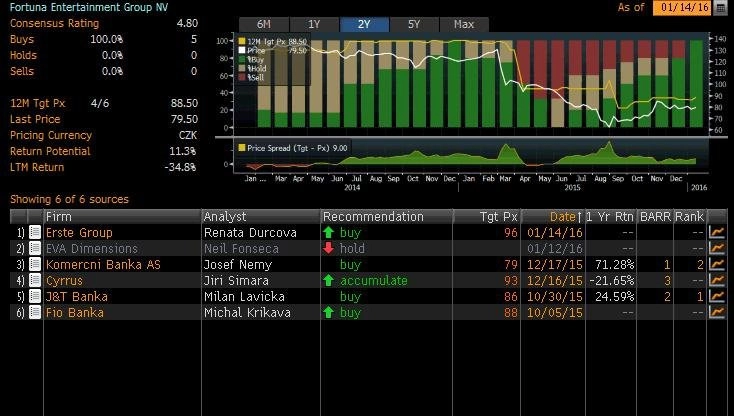
Task: Click target price 96 for Erste Group
Action: (511, 233)
